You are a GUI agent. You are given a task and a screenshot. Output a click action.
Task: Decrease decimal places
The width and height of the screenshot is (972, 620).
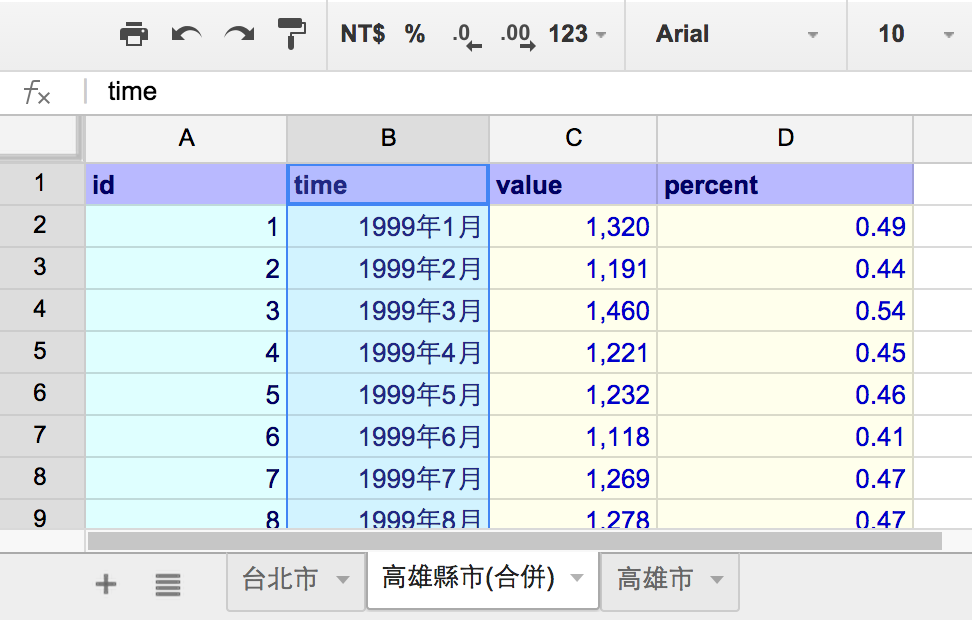pos(466,36)
